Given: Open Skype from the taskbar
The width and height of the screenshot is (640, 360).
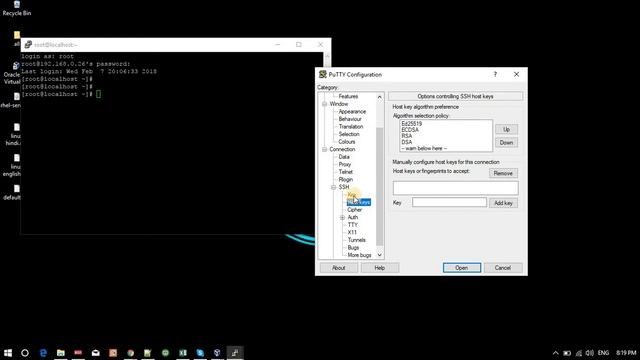Looking at the screenshot, I should click(200, 353).
